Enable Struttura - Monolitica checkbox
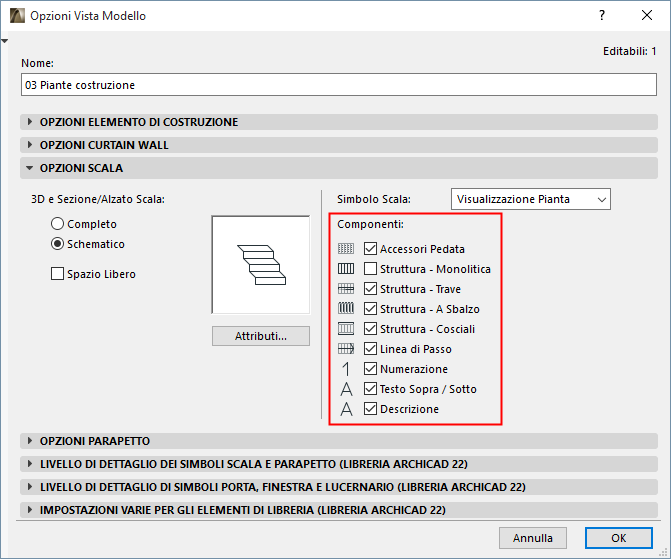Viewport: 671px width, 559px height. click(370, 269)
